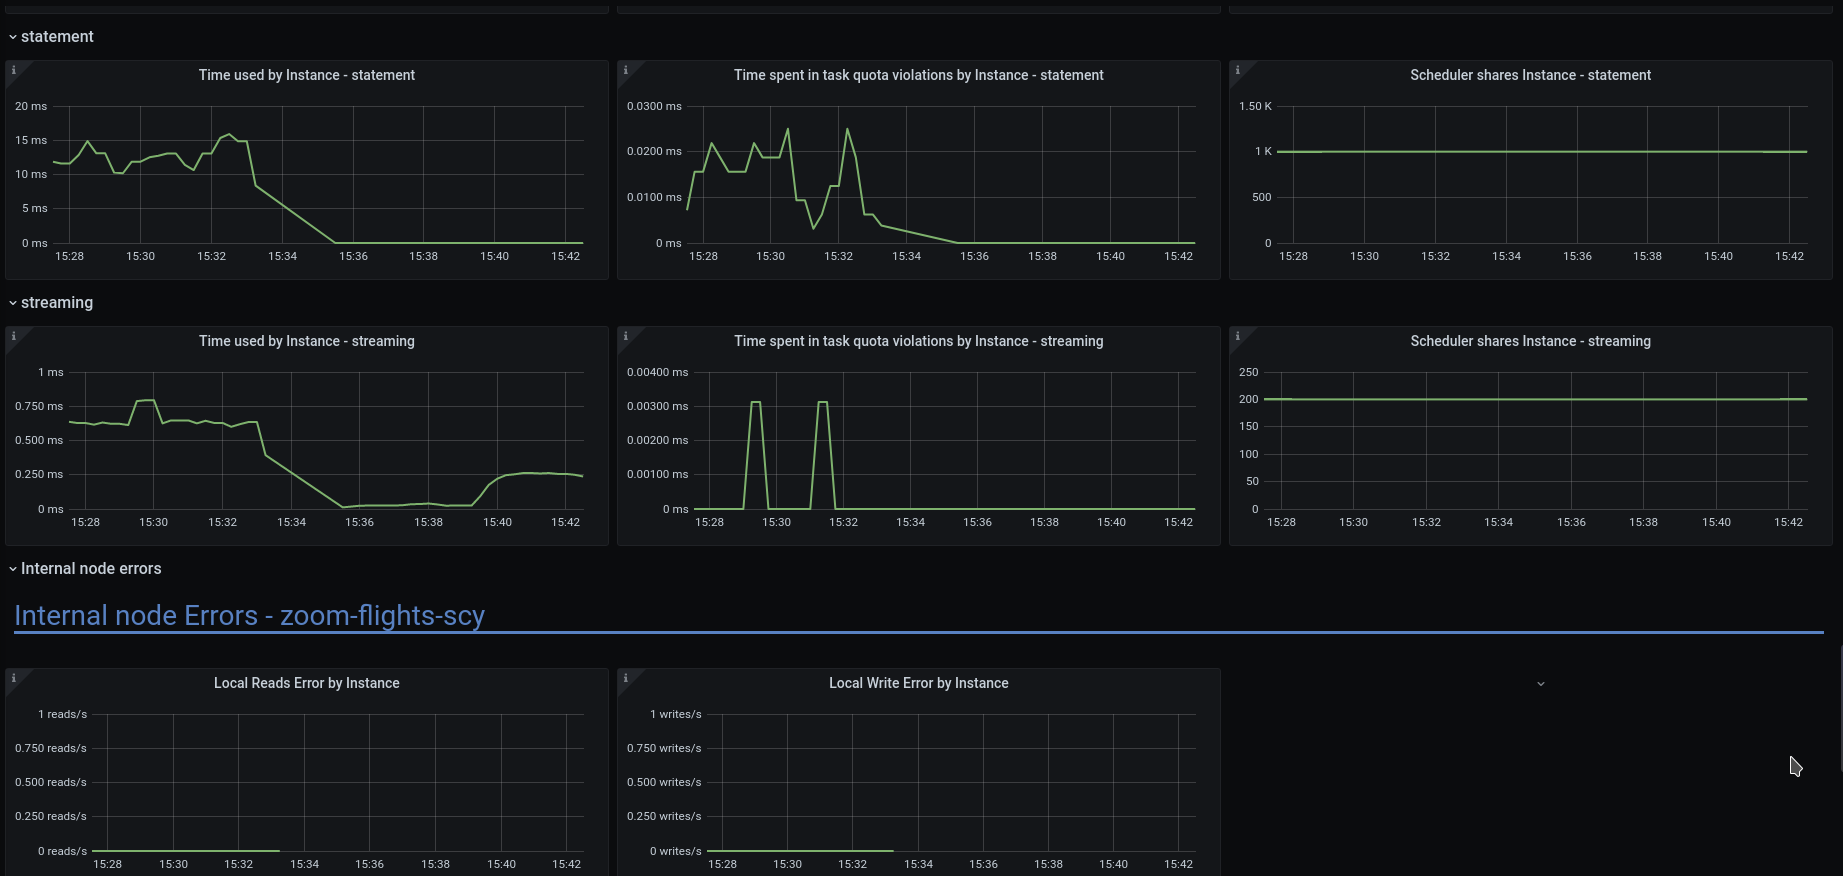Follow the Internal node Errors - zoom-flights-scy link
Image resolution: width=1843 pixels, height=876 pixels.
coord(249,615)
